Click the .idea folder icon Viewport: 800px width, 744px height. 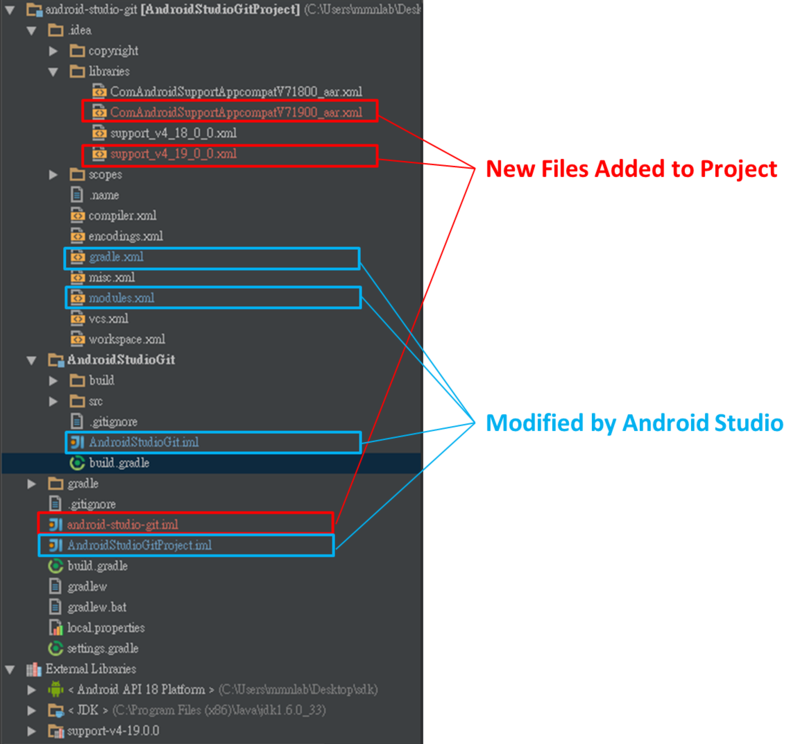coord(56,30)
